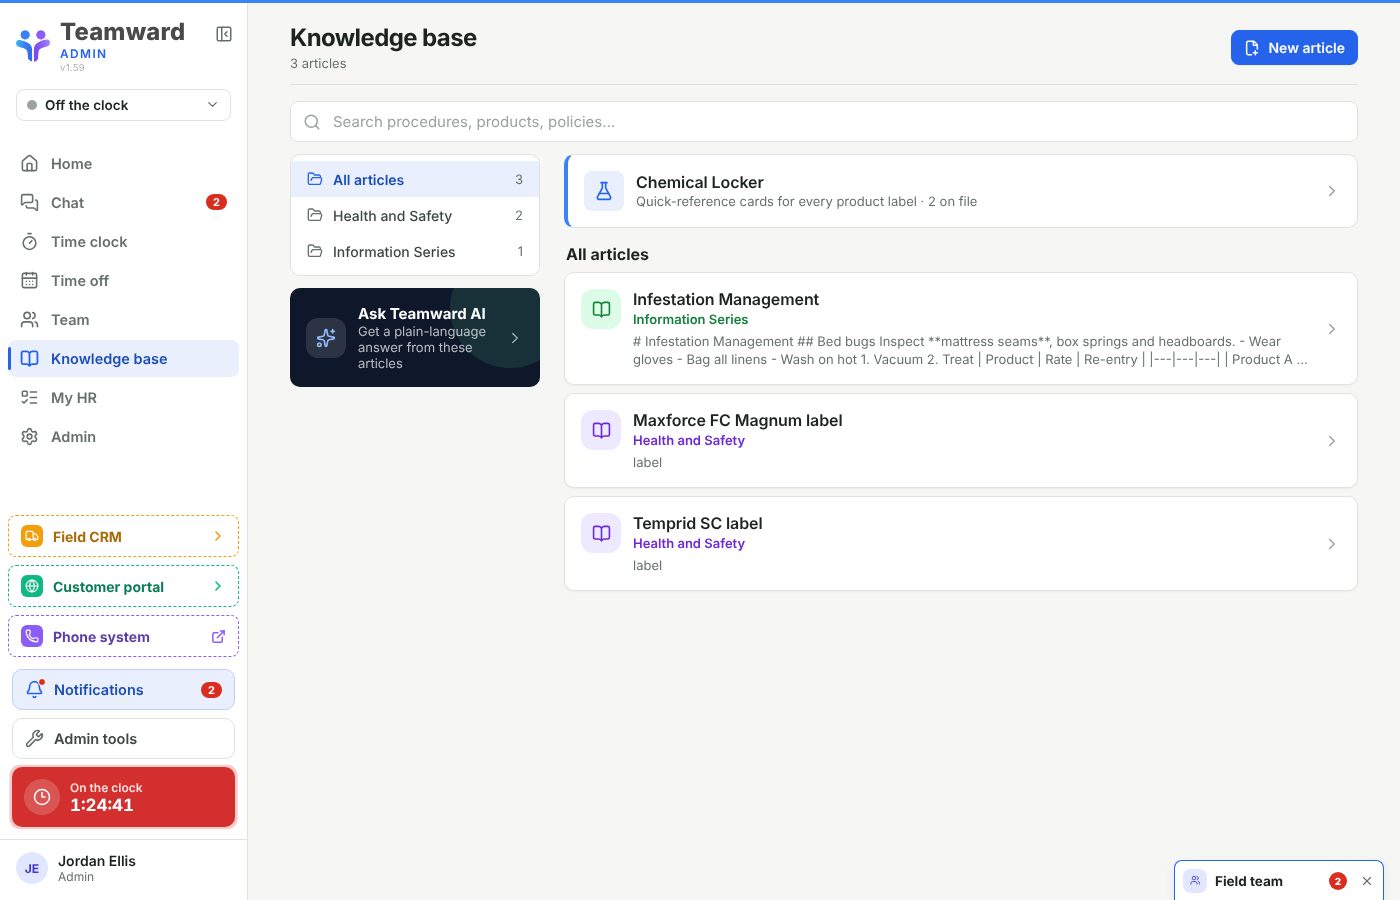Select Knowledge base in sidebar

pos(123,358)
